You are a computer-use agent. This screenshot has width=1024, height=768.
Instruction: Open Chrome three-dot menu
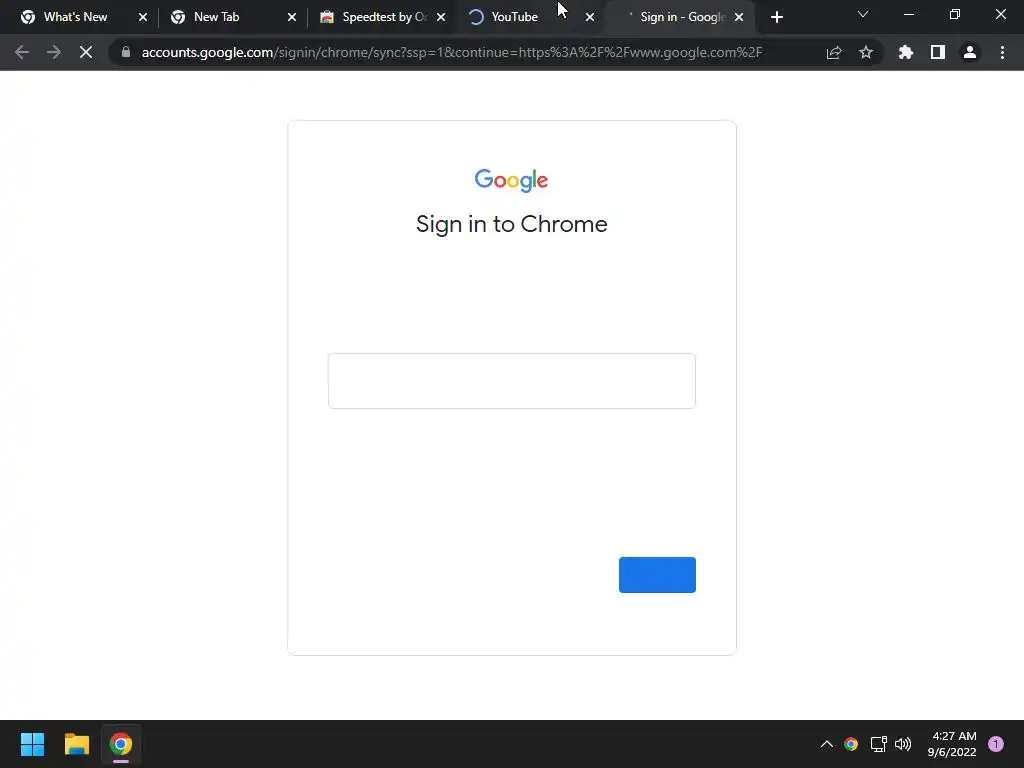pos(1002,52)
